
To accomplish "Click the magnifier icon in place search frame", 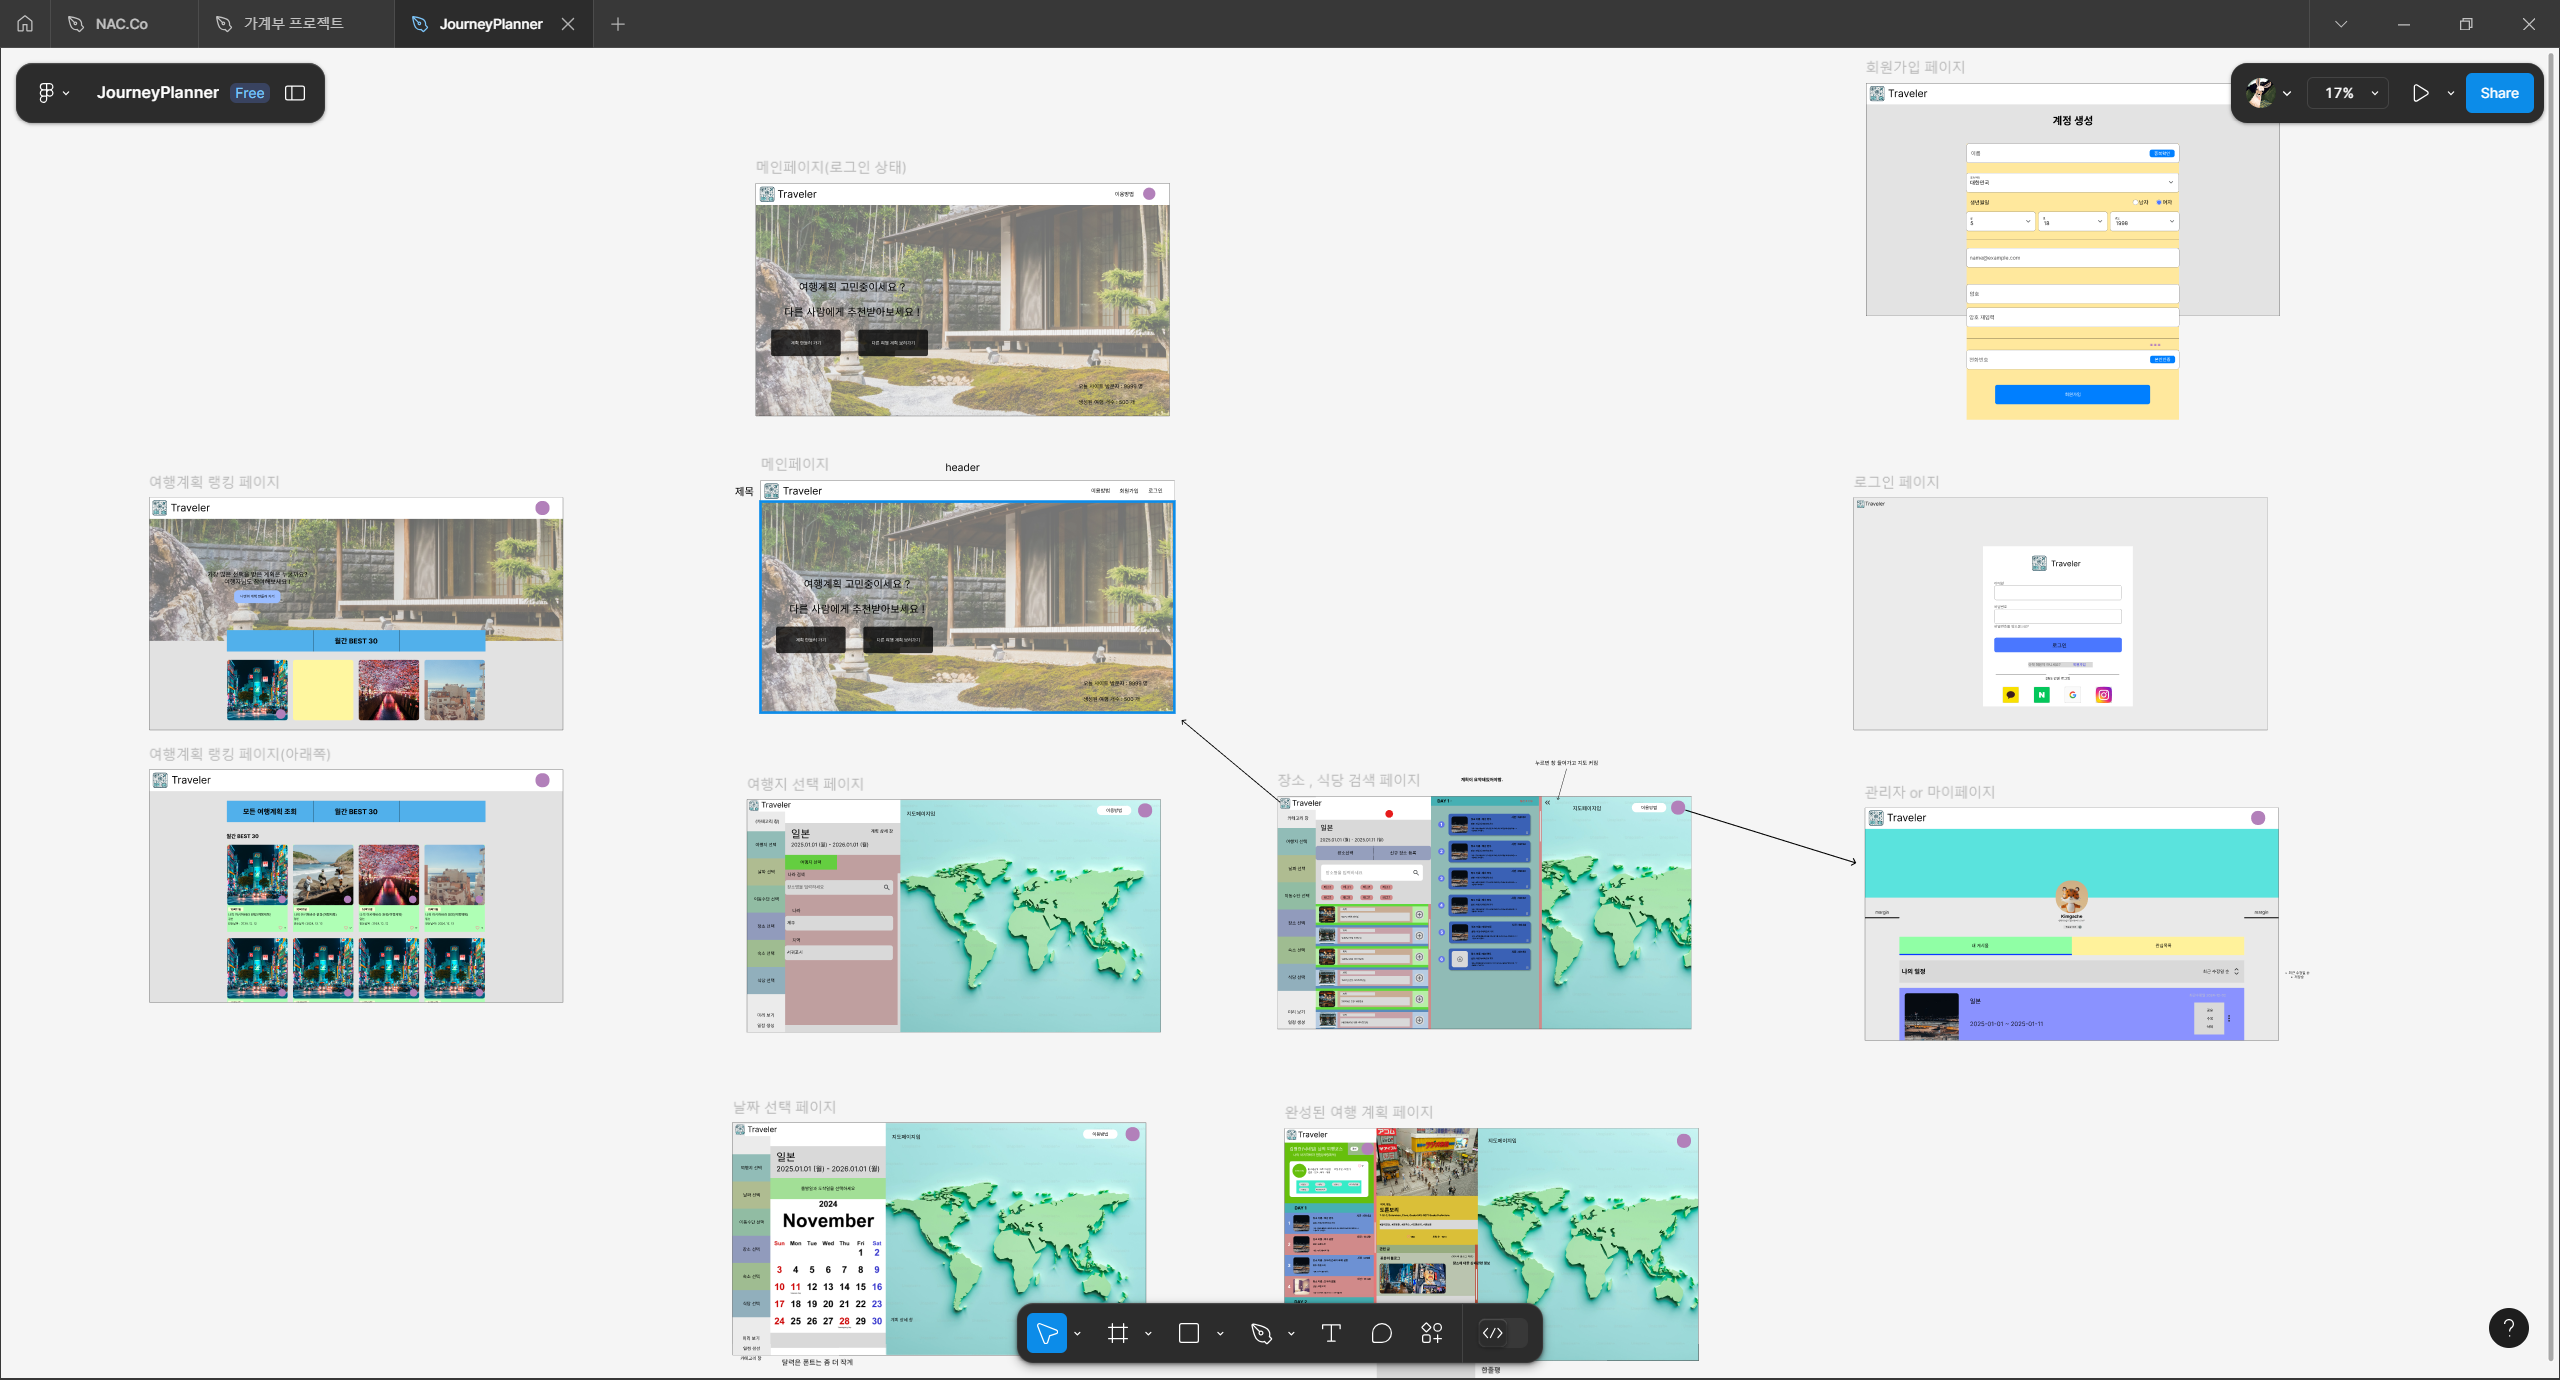I will (x=1416, y=873).
